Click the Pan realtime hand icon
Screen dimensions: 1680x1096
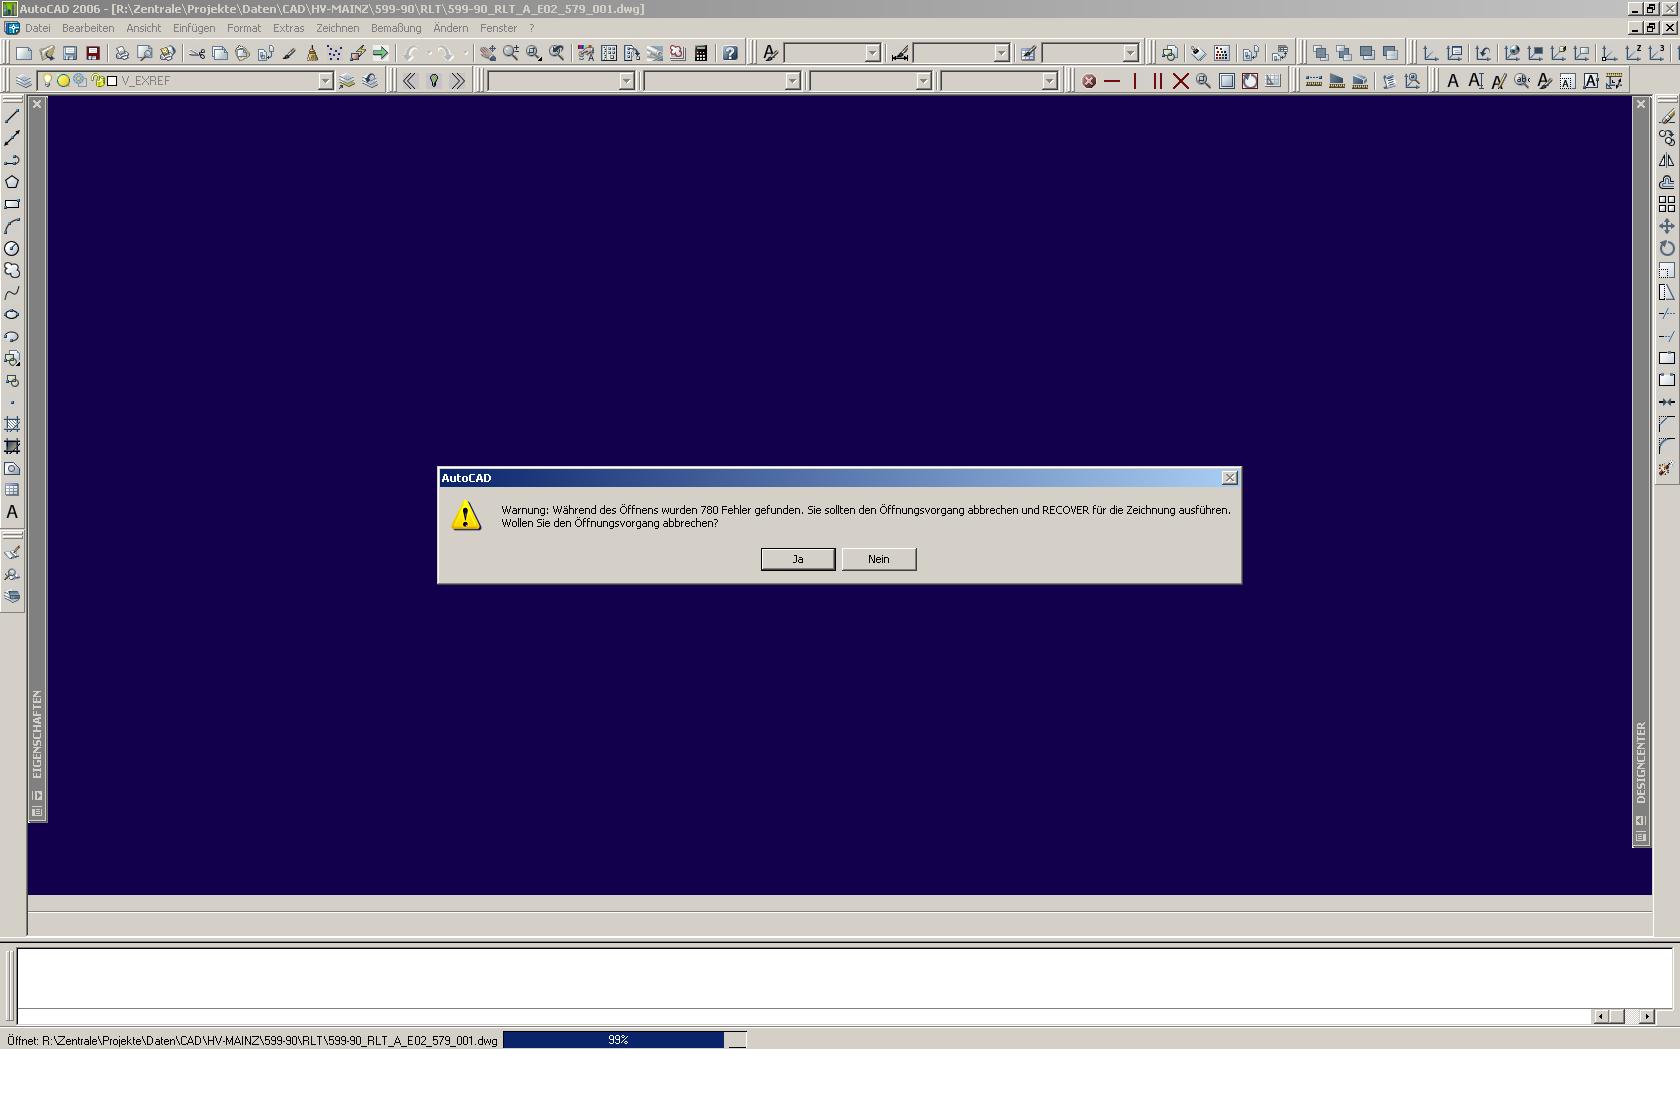pos(488,53)
